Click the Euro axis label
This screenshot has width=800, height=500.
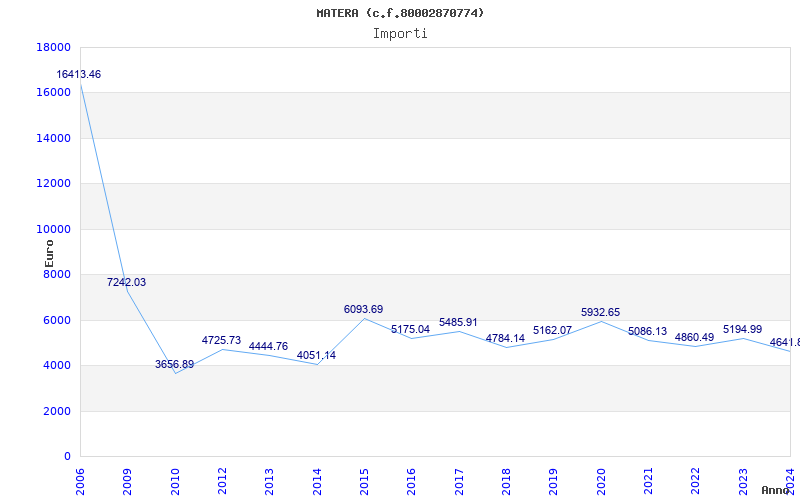coord(49,253)
